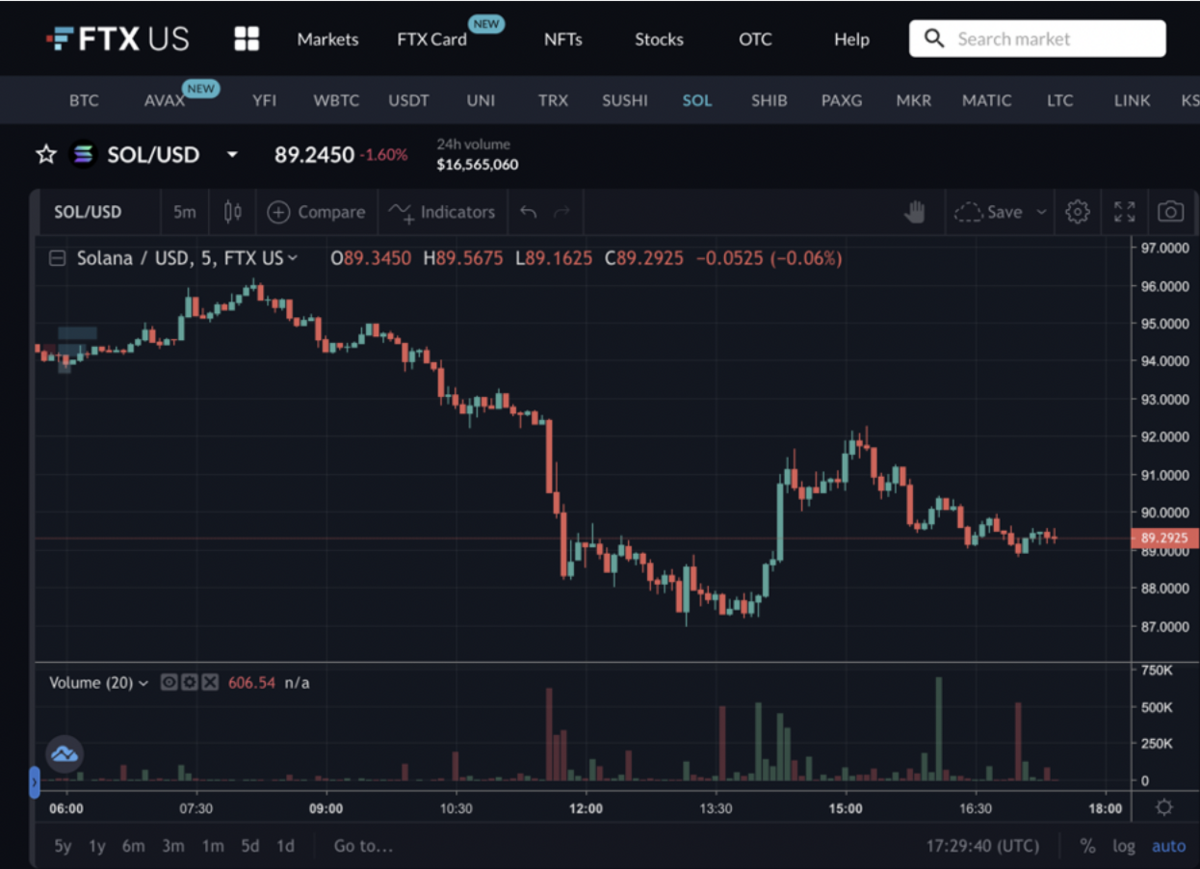
Task: Open Volume indicator settings icon
Action: click(189, 683)
